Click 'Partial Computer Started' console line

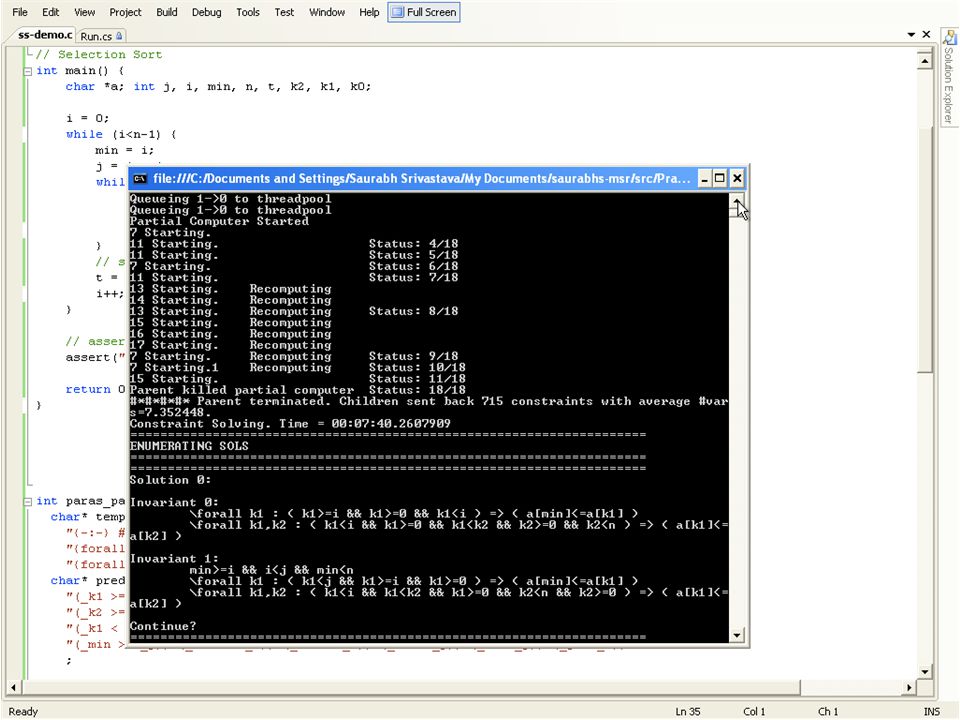(x=219, y=221)
